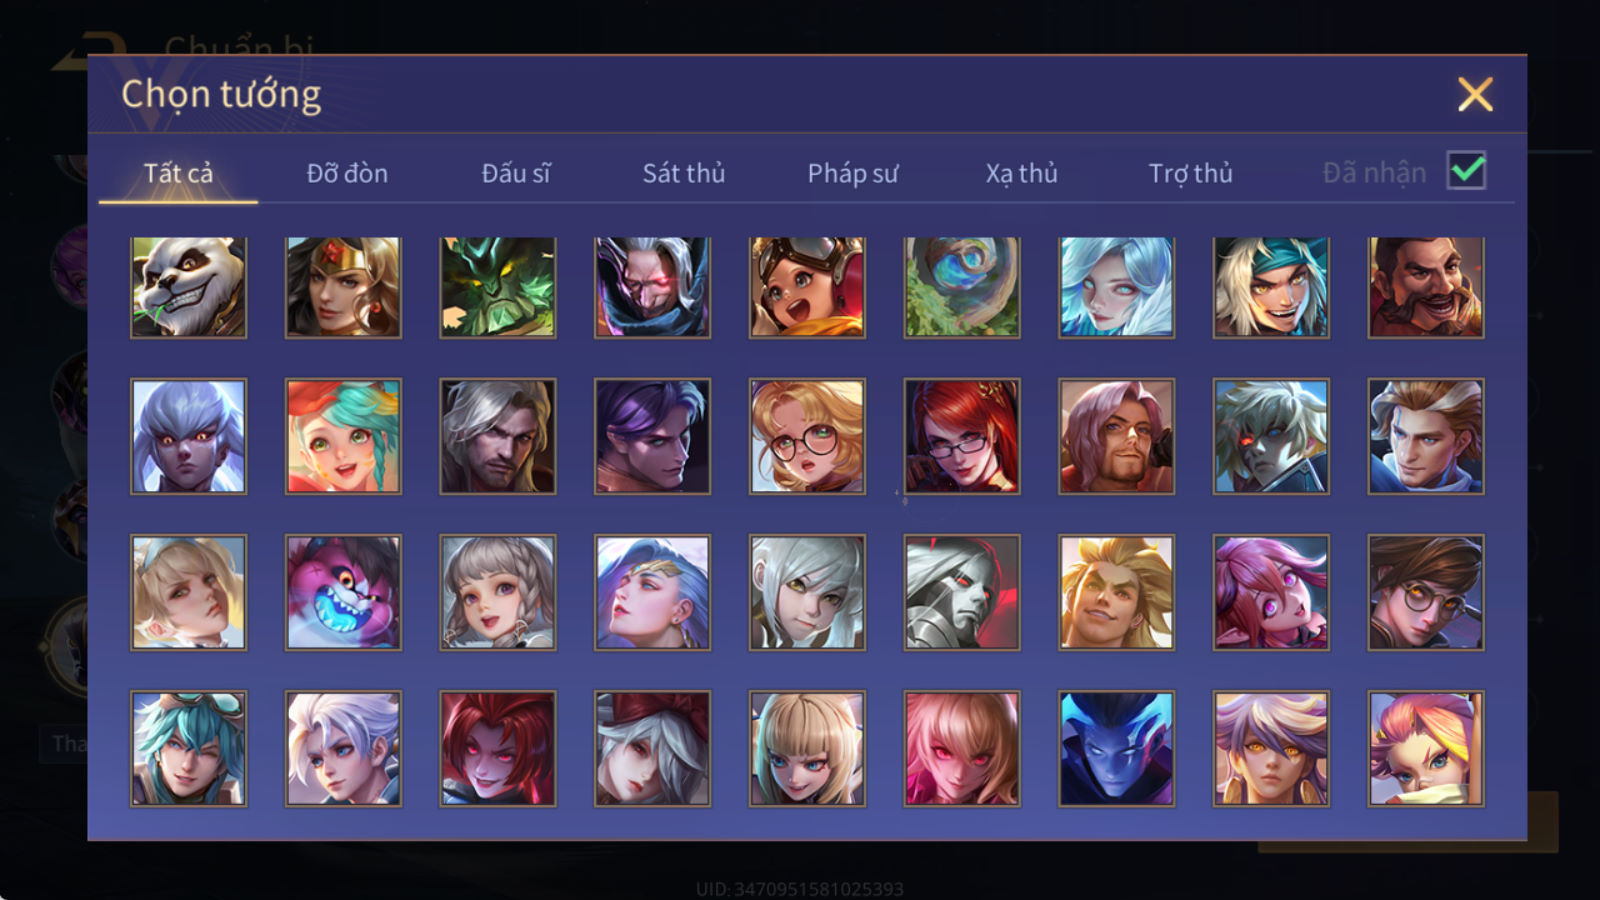Screen dimensions: 1600x900
Task: Close the Chọn tướng dialog
Action: point(1475,94)
